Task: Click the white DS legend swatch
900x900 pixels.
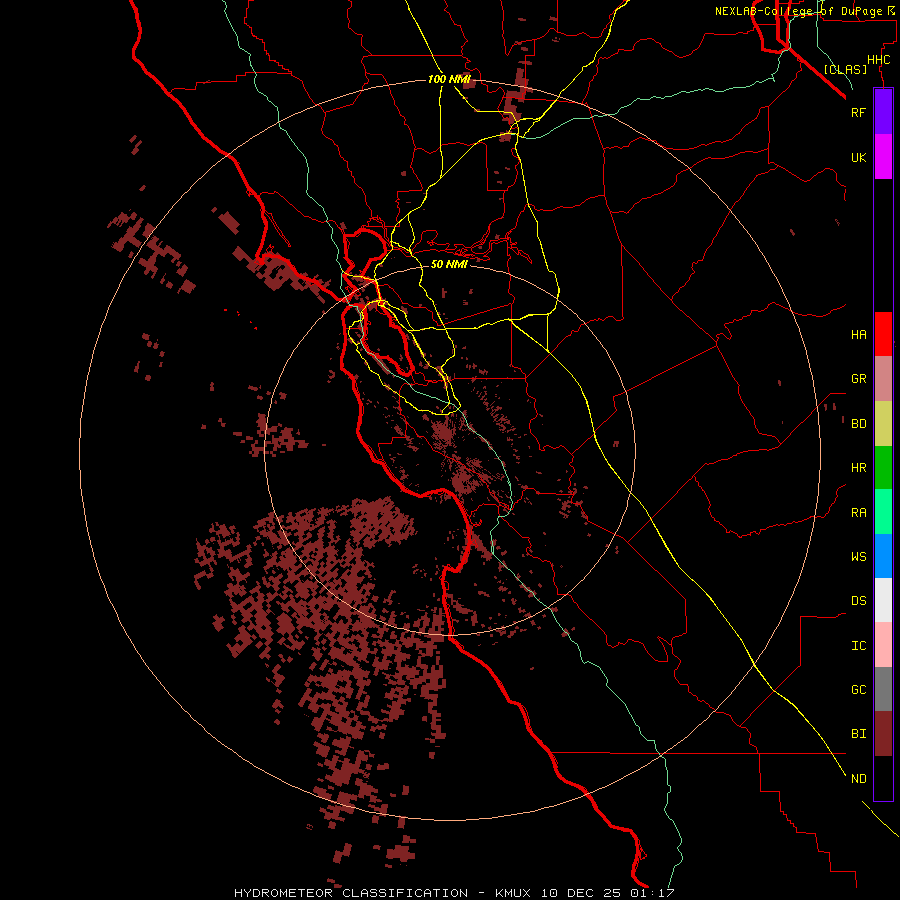Action: pos(883,600)
